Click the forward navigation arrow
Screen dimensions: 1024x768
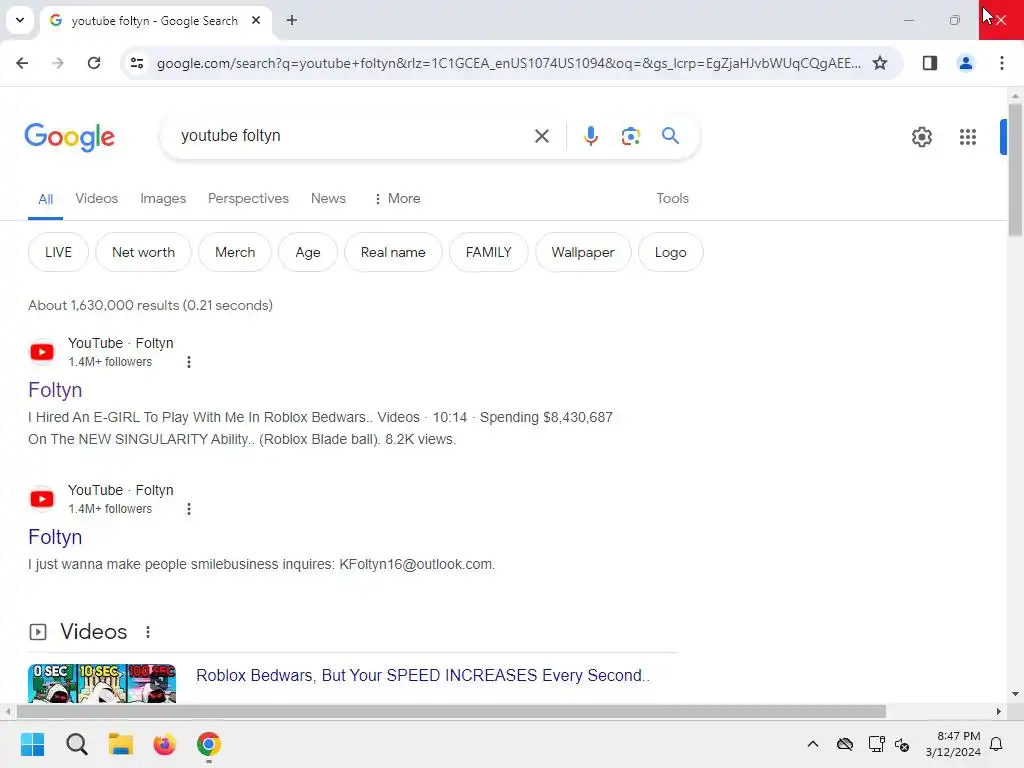point(58,63)
